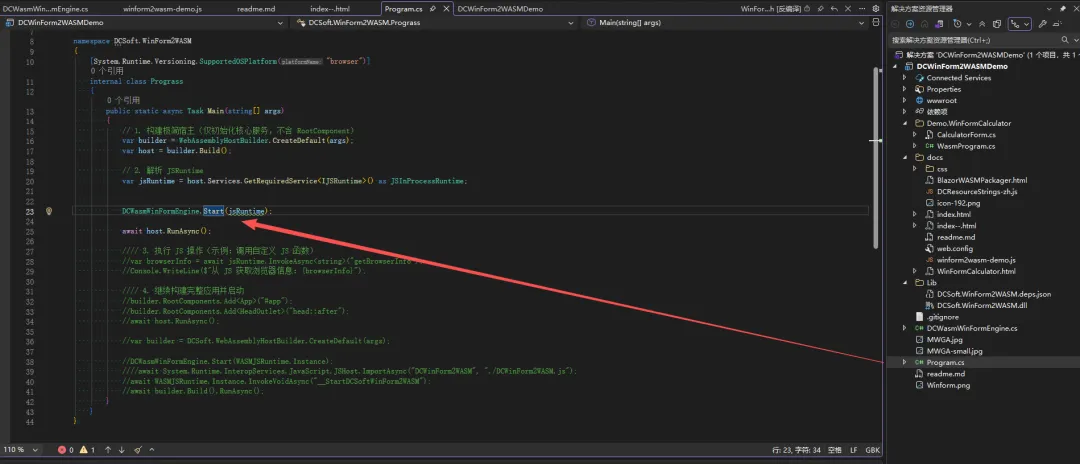This screenshot has width=1080, height=464.
Task: Click the code cleanup broom icon
Action: point(138,450)
